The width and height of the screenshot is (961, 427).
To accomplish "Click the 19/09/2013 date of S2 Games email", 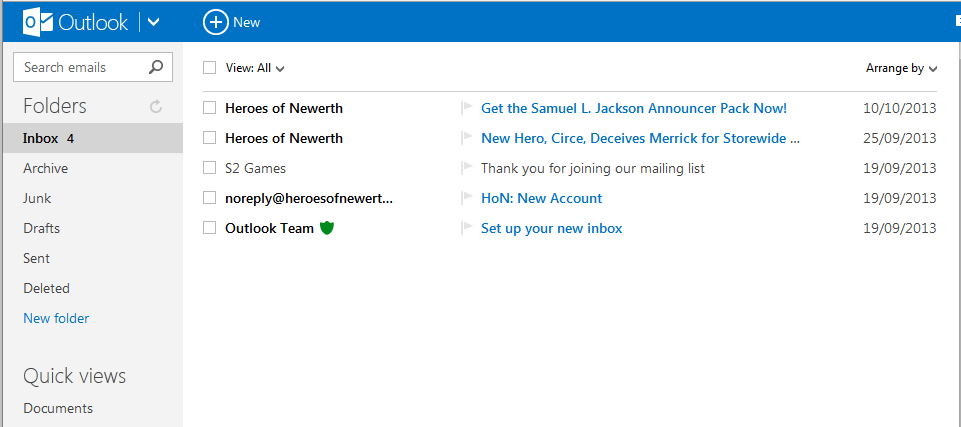I will [899, 168].
